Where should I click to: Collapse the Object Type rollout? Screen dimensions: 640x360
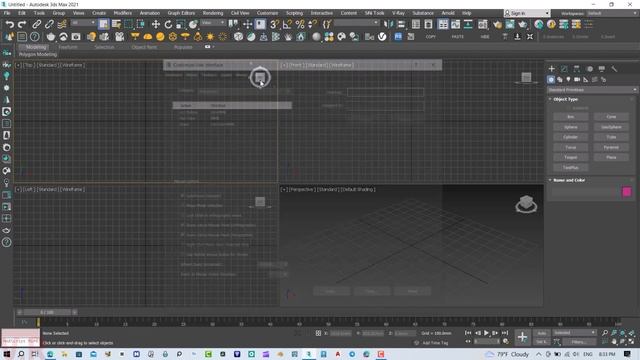click(x=565, y=99)
